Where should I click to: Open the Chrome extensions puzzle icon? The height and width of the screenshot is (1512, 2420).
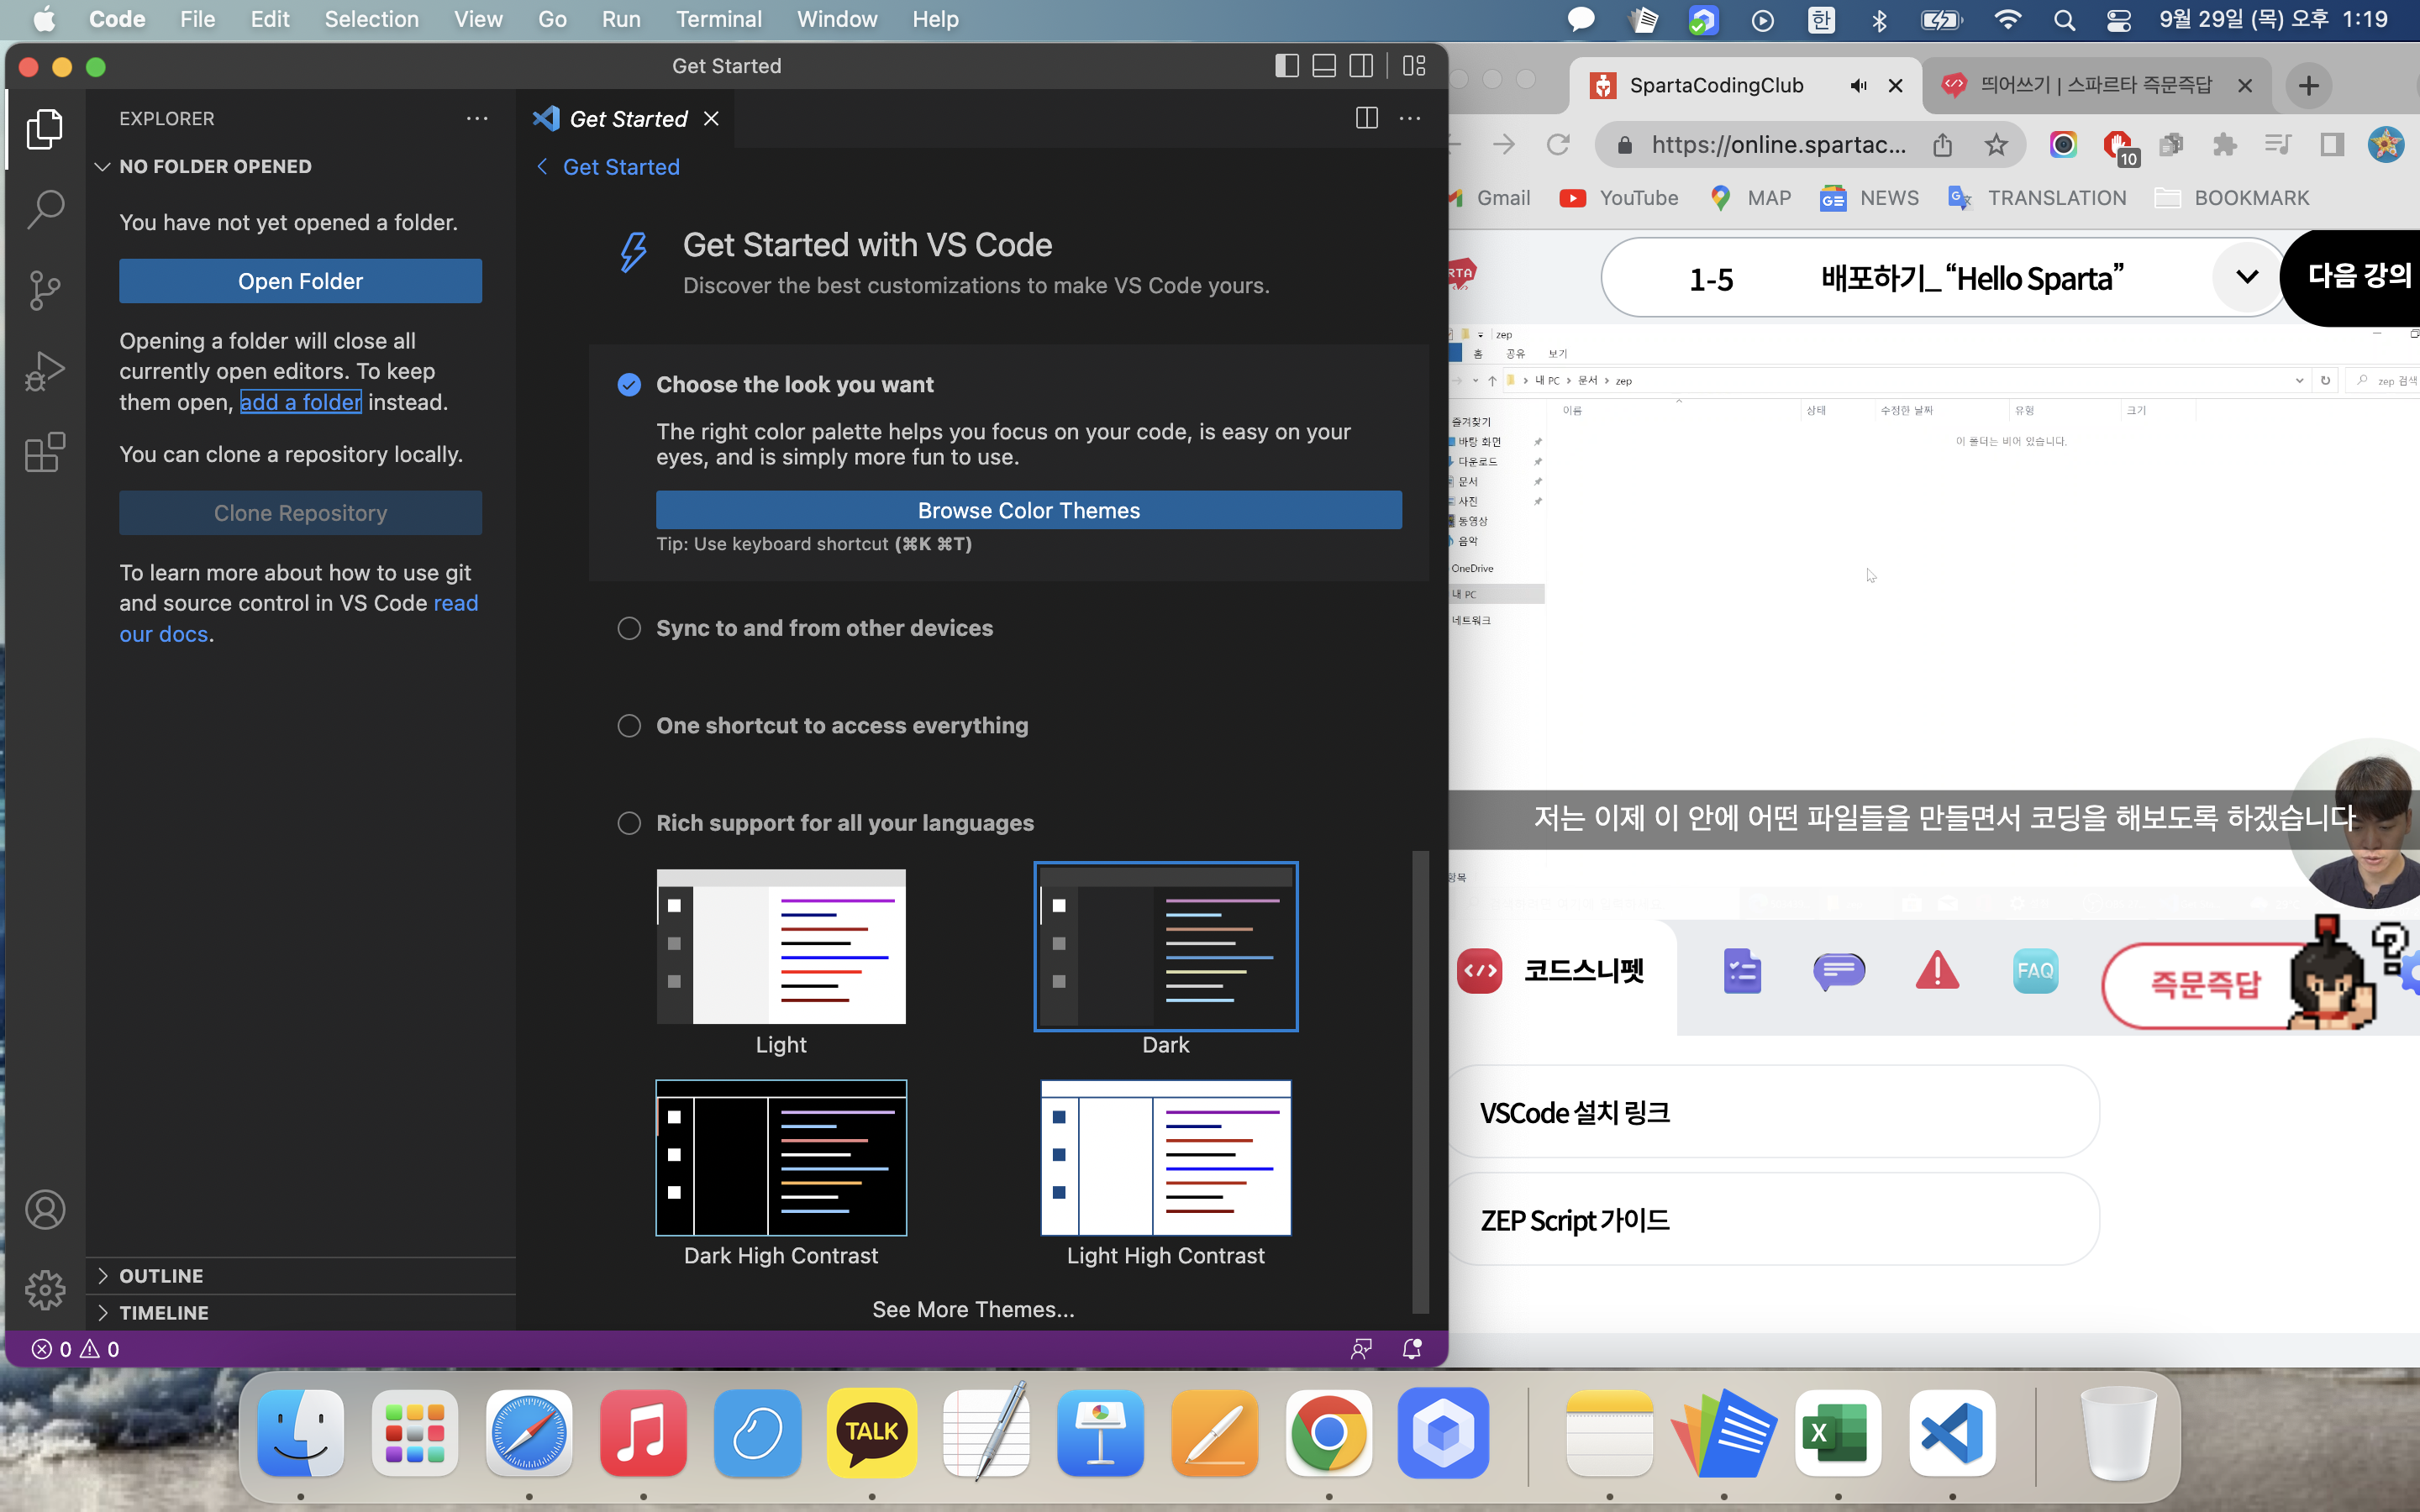point(2224,145)
